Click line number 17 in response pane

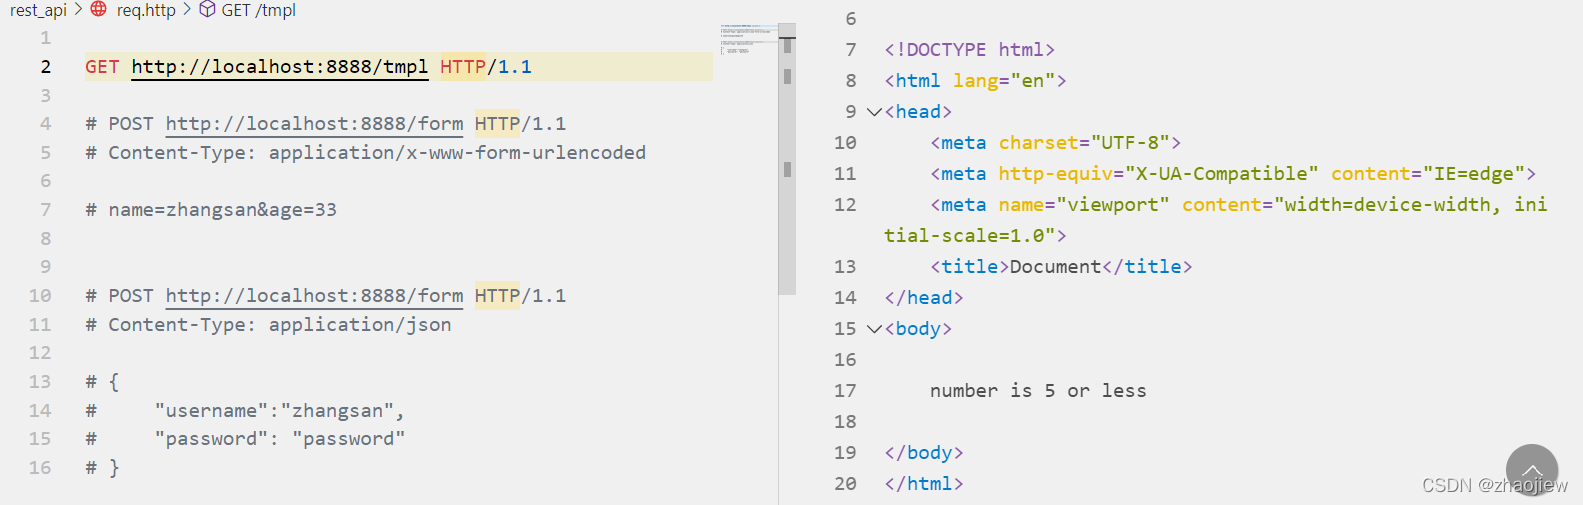point(845,391)
